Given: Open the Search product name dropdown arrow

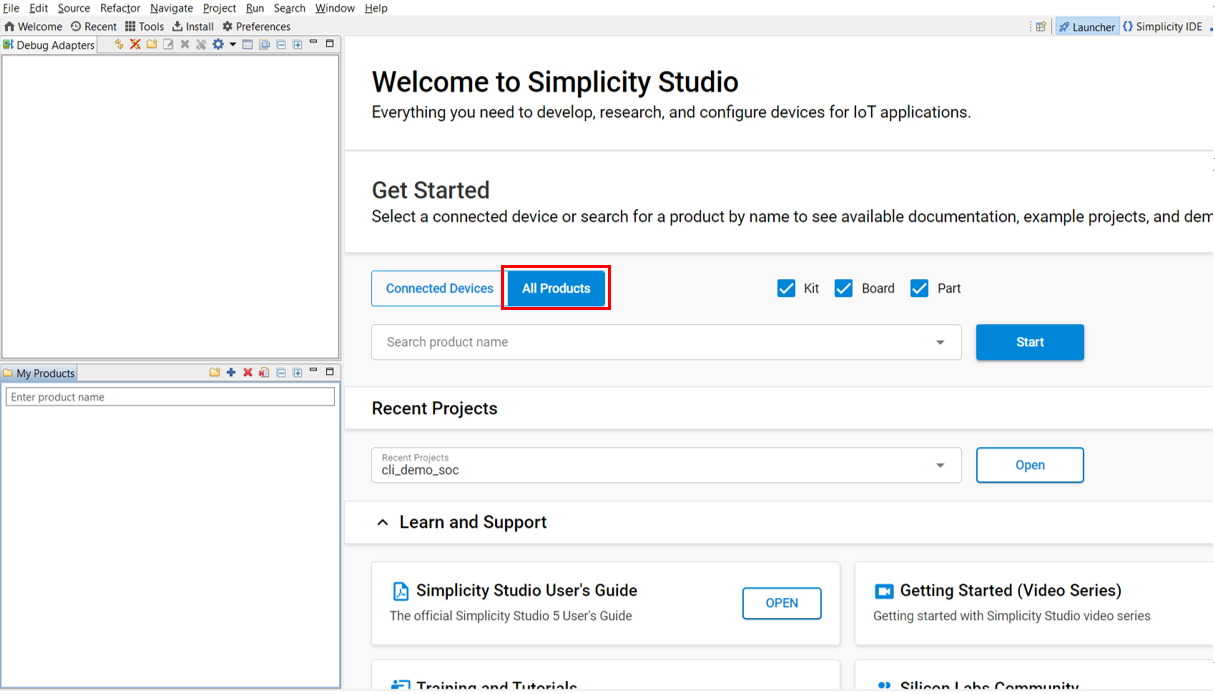Looking at the screenshot, I should [940, 343].
